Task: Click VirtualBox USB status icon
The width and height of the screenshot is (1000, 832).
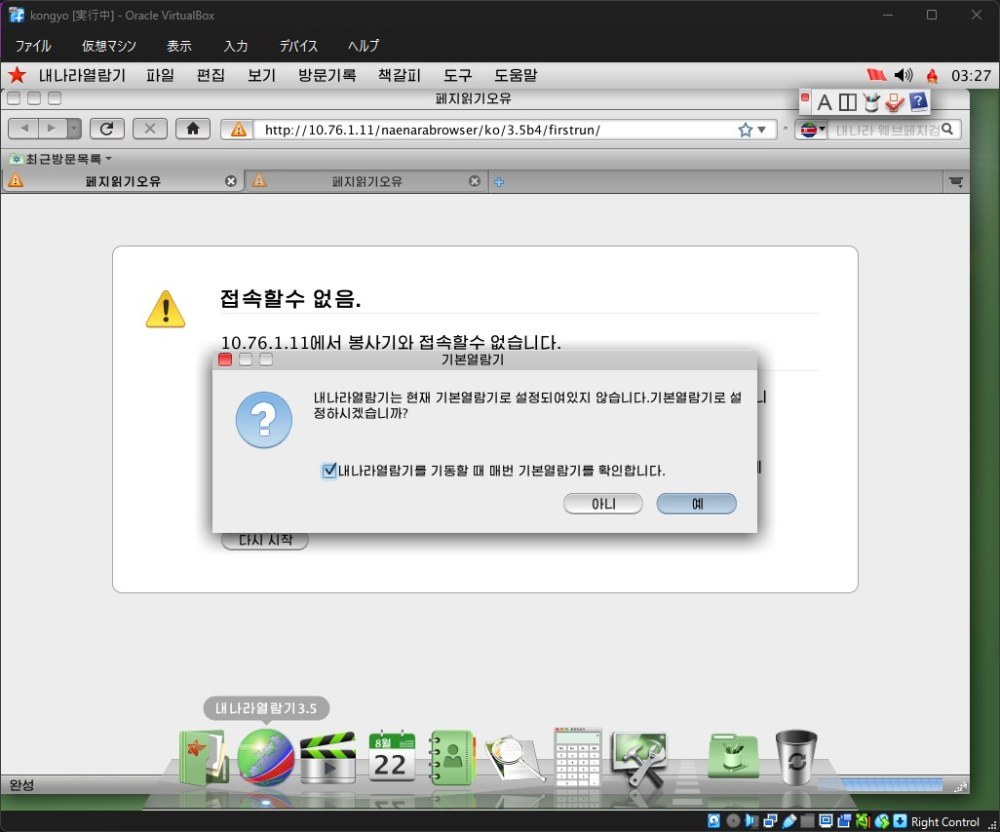Action: coord(789,821)
